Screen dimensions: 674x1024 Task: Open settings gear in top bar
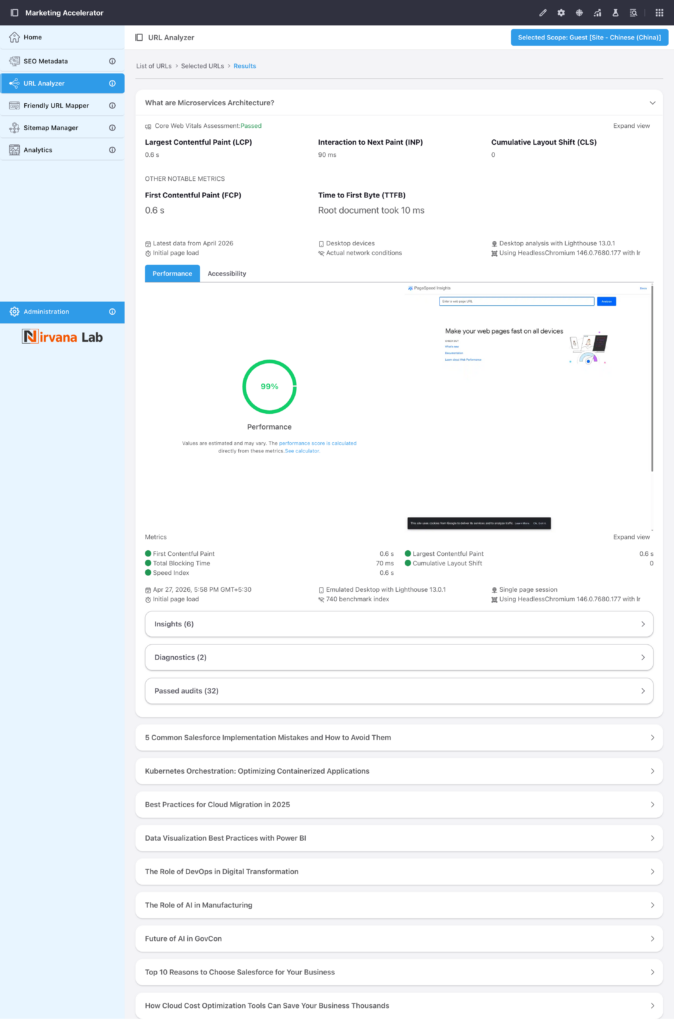point(561,12)
